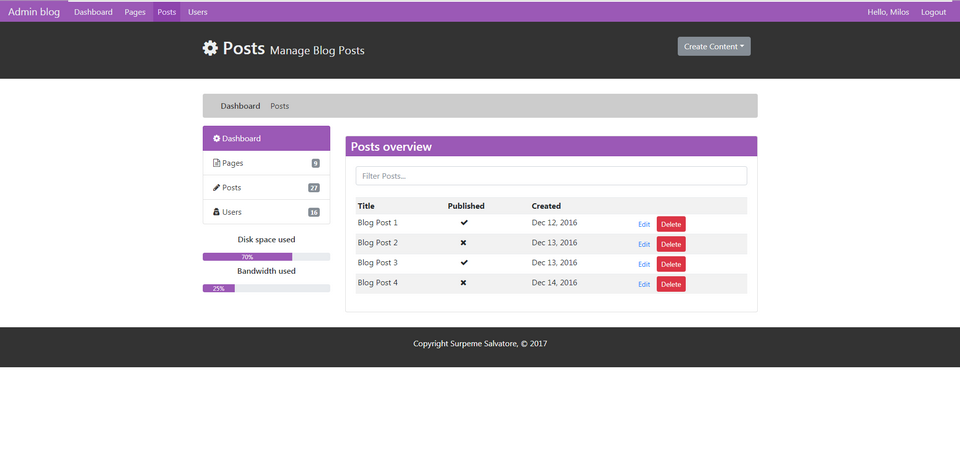Click the Users count badge 16

(x=314, y=212)
